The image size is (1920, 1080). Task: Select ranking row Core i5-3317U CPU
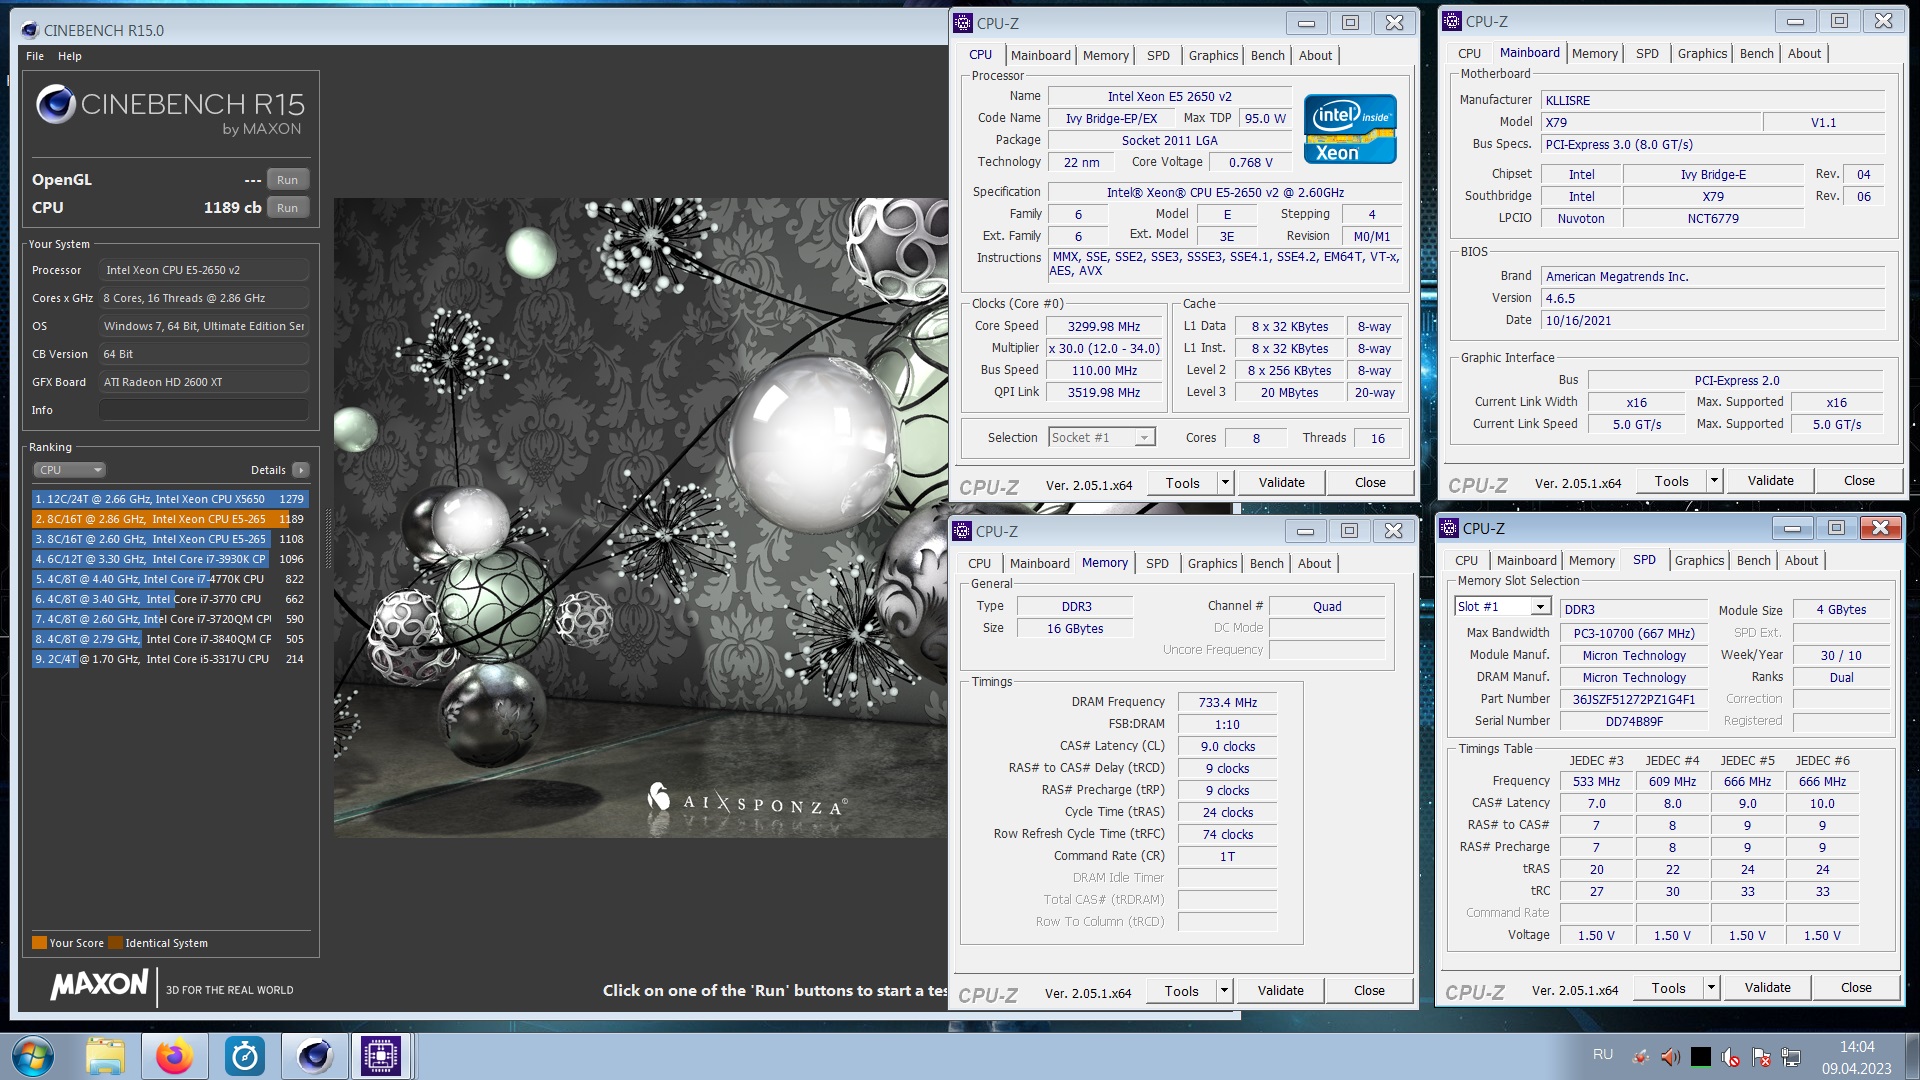170,659
